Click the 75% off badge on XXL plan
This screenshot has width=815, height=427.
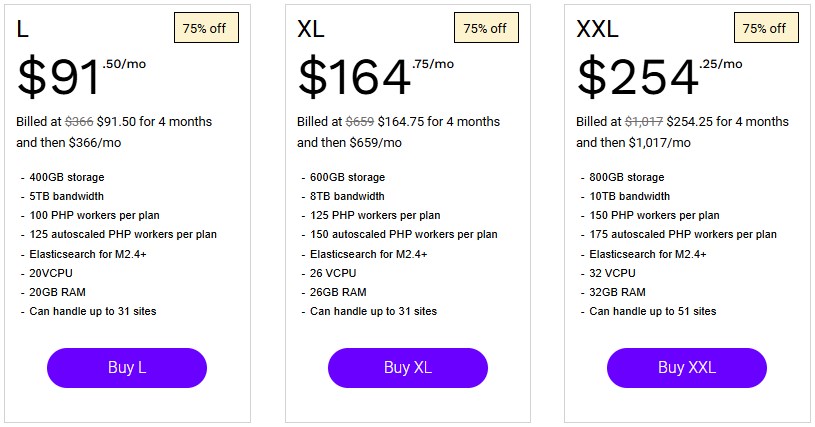pos(765,29)
